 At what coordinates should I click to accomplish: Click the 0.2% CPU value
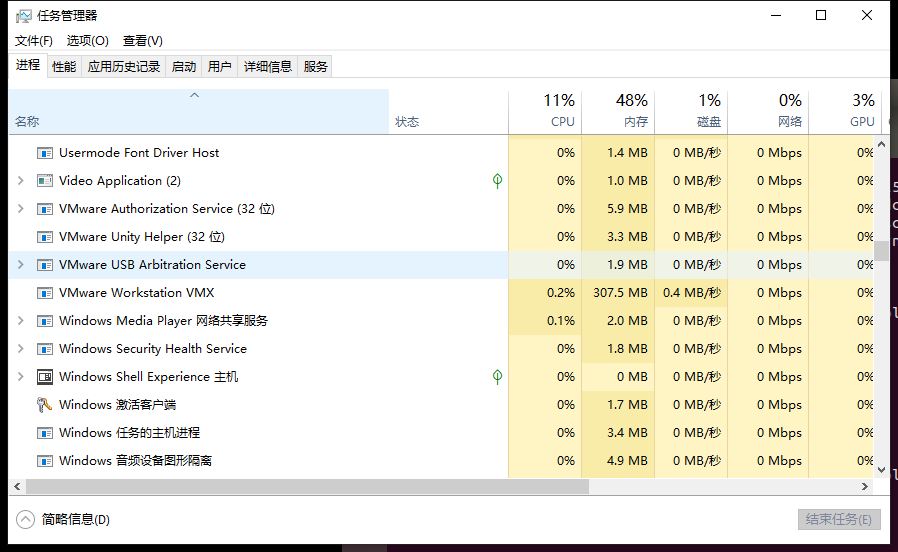pyautogui.click(x=561, y=293)
